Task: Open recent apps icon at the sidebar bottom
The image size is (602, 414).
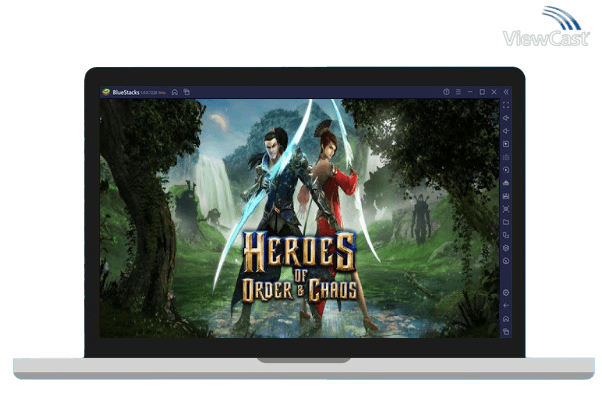Action: (506, 331)
